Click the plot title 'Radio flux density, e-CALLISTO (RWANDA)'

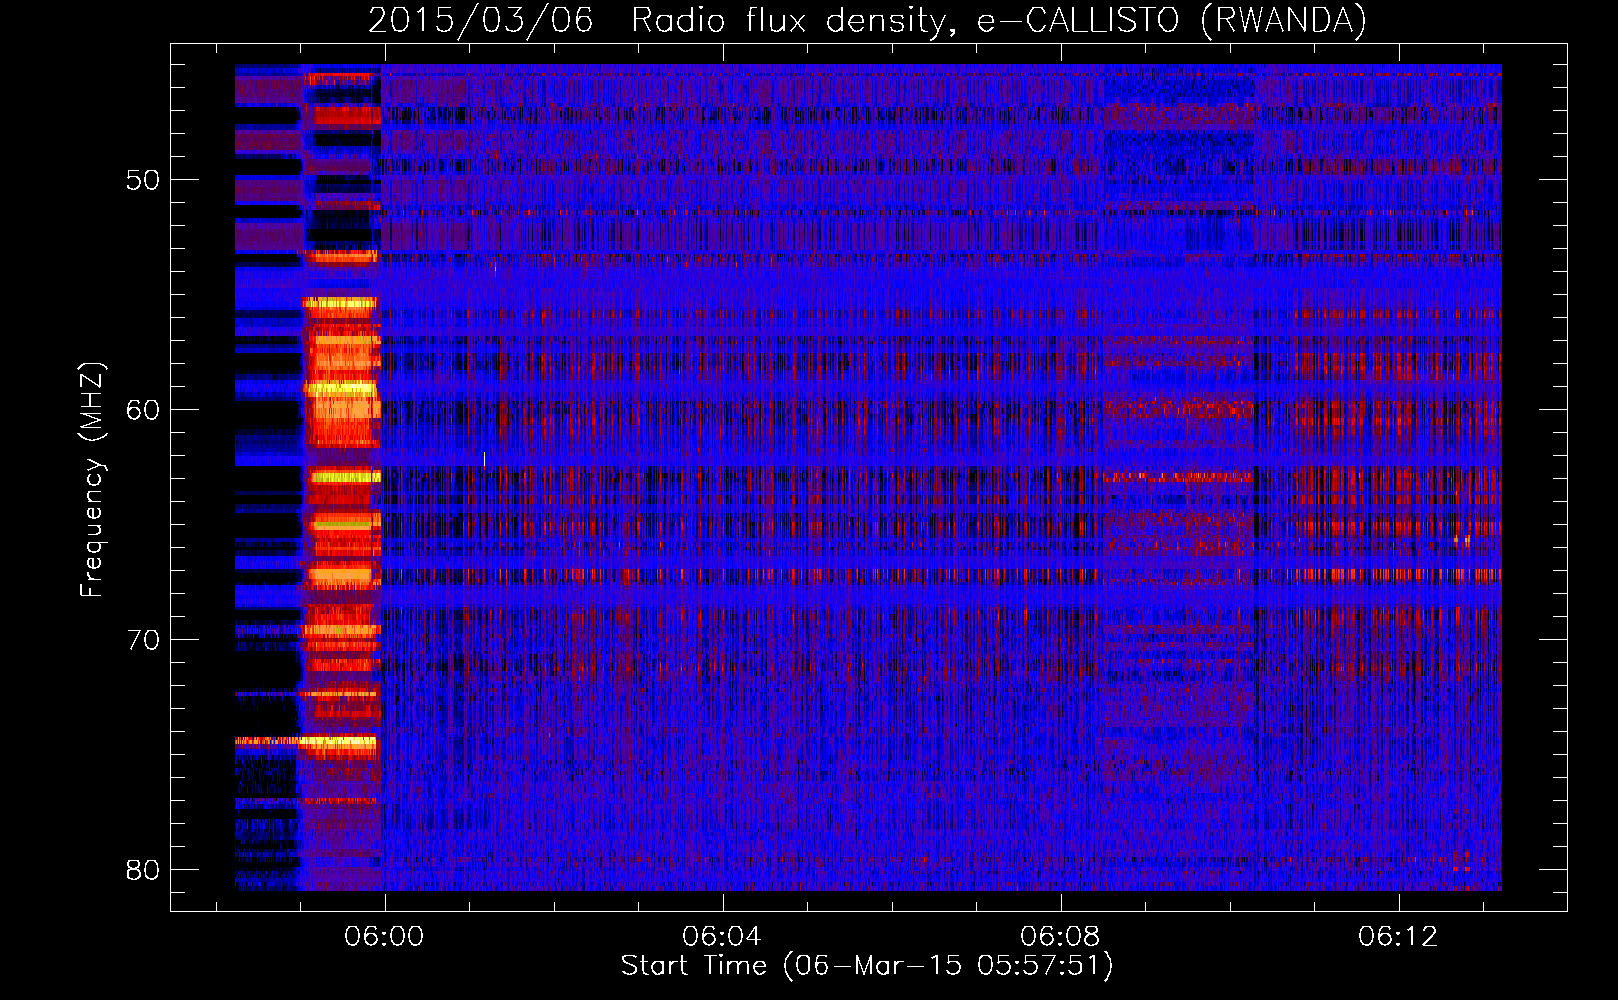[999, 20]
